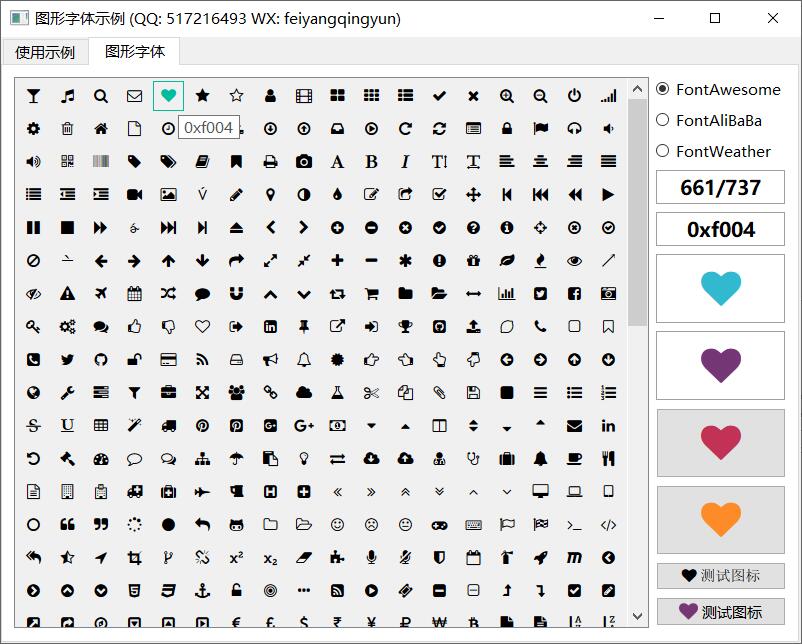Viewport: 802px width, 644px height.
Task: Click the shopping cart icon
Action: (371, 294)
